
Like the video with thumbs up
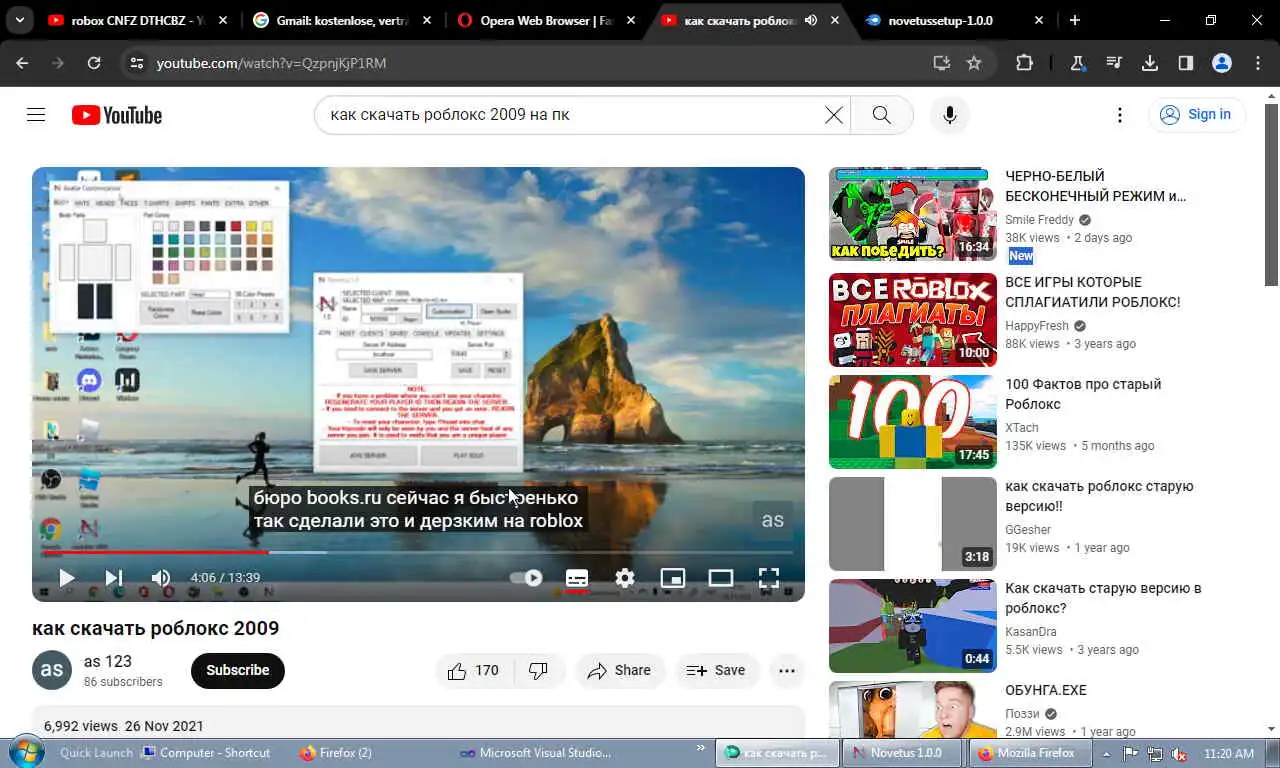[x=473, y=671]
